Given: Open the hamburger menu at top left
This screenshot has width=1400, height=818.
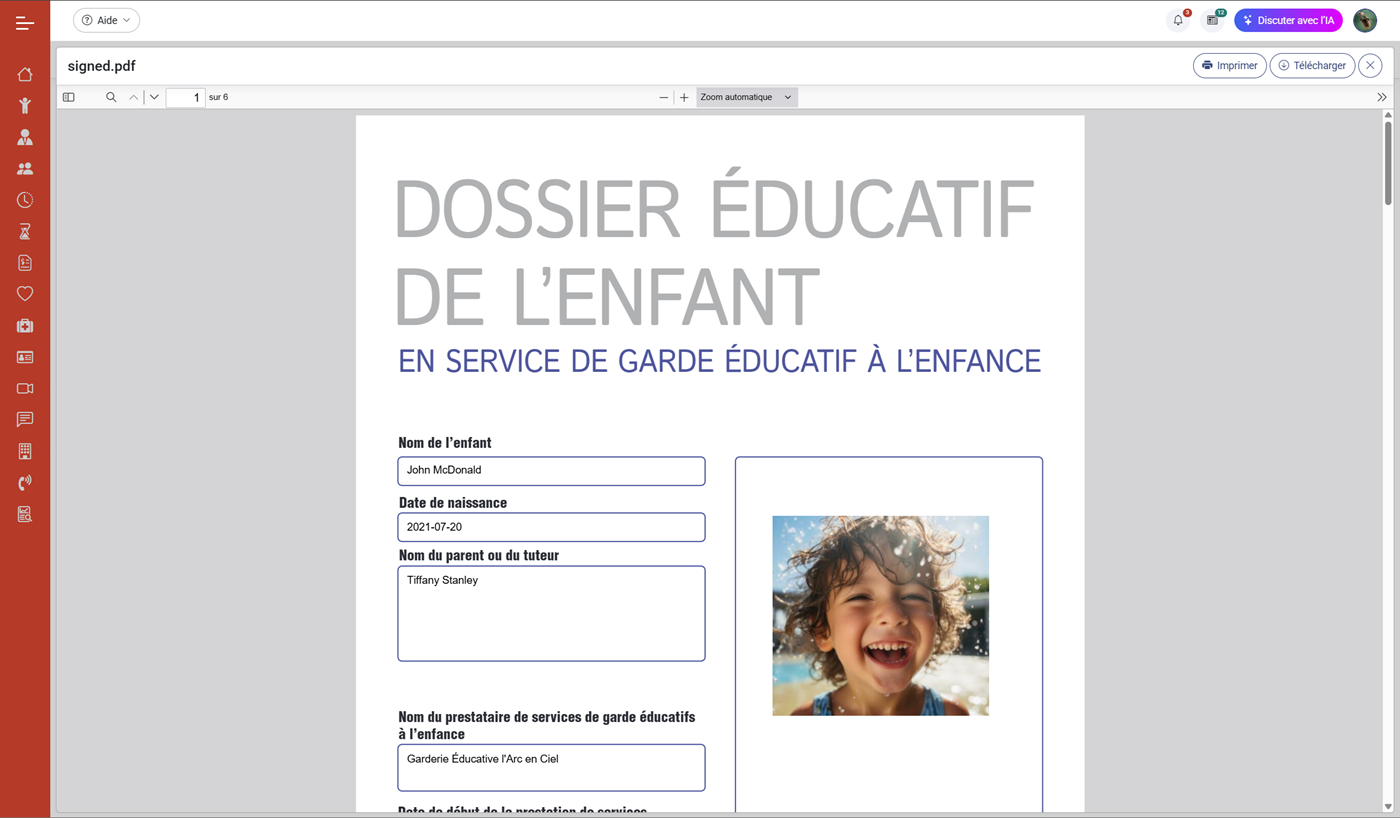Looking at the screenshot, I should (x=25, y=21).
